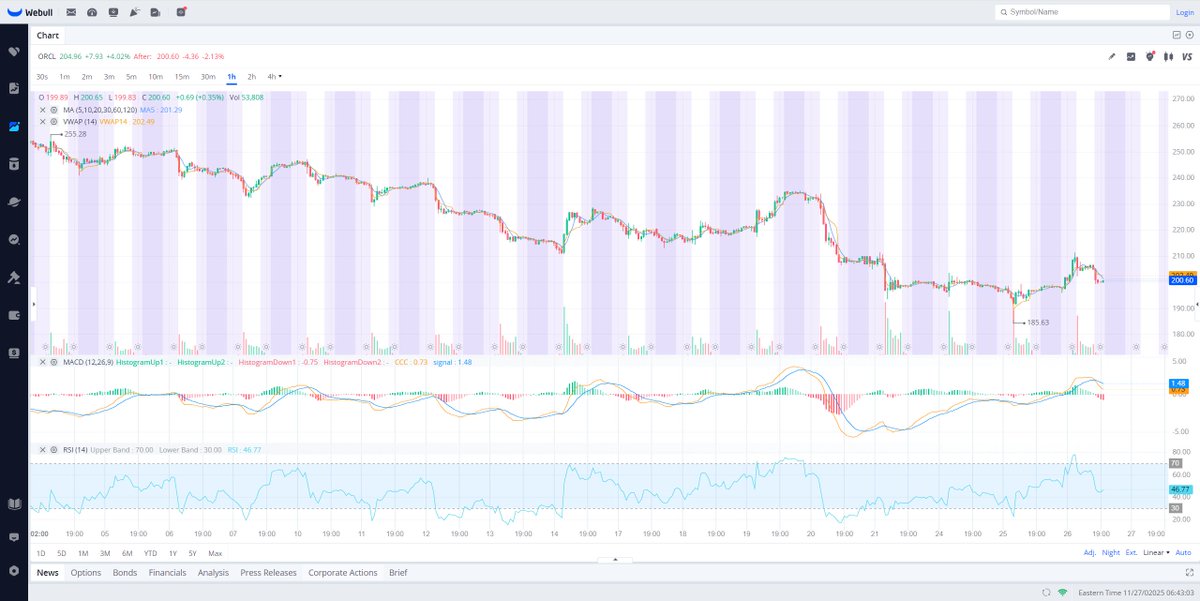The width and height of the screenshot is (1200, 601).
Task: Click the Login link
Action: (x=1185, y=13)
